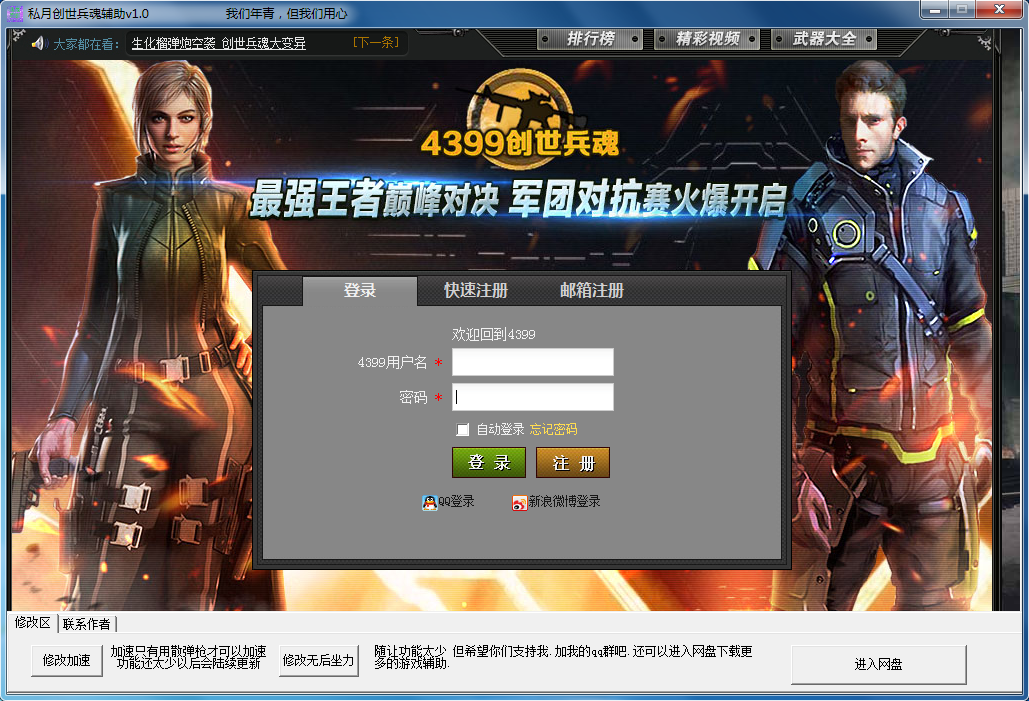Click the 修改无后坐力 button
The width and height of the screenshot is (1029, 701).
point(318,660)
